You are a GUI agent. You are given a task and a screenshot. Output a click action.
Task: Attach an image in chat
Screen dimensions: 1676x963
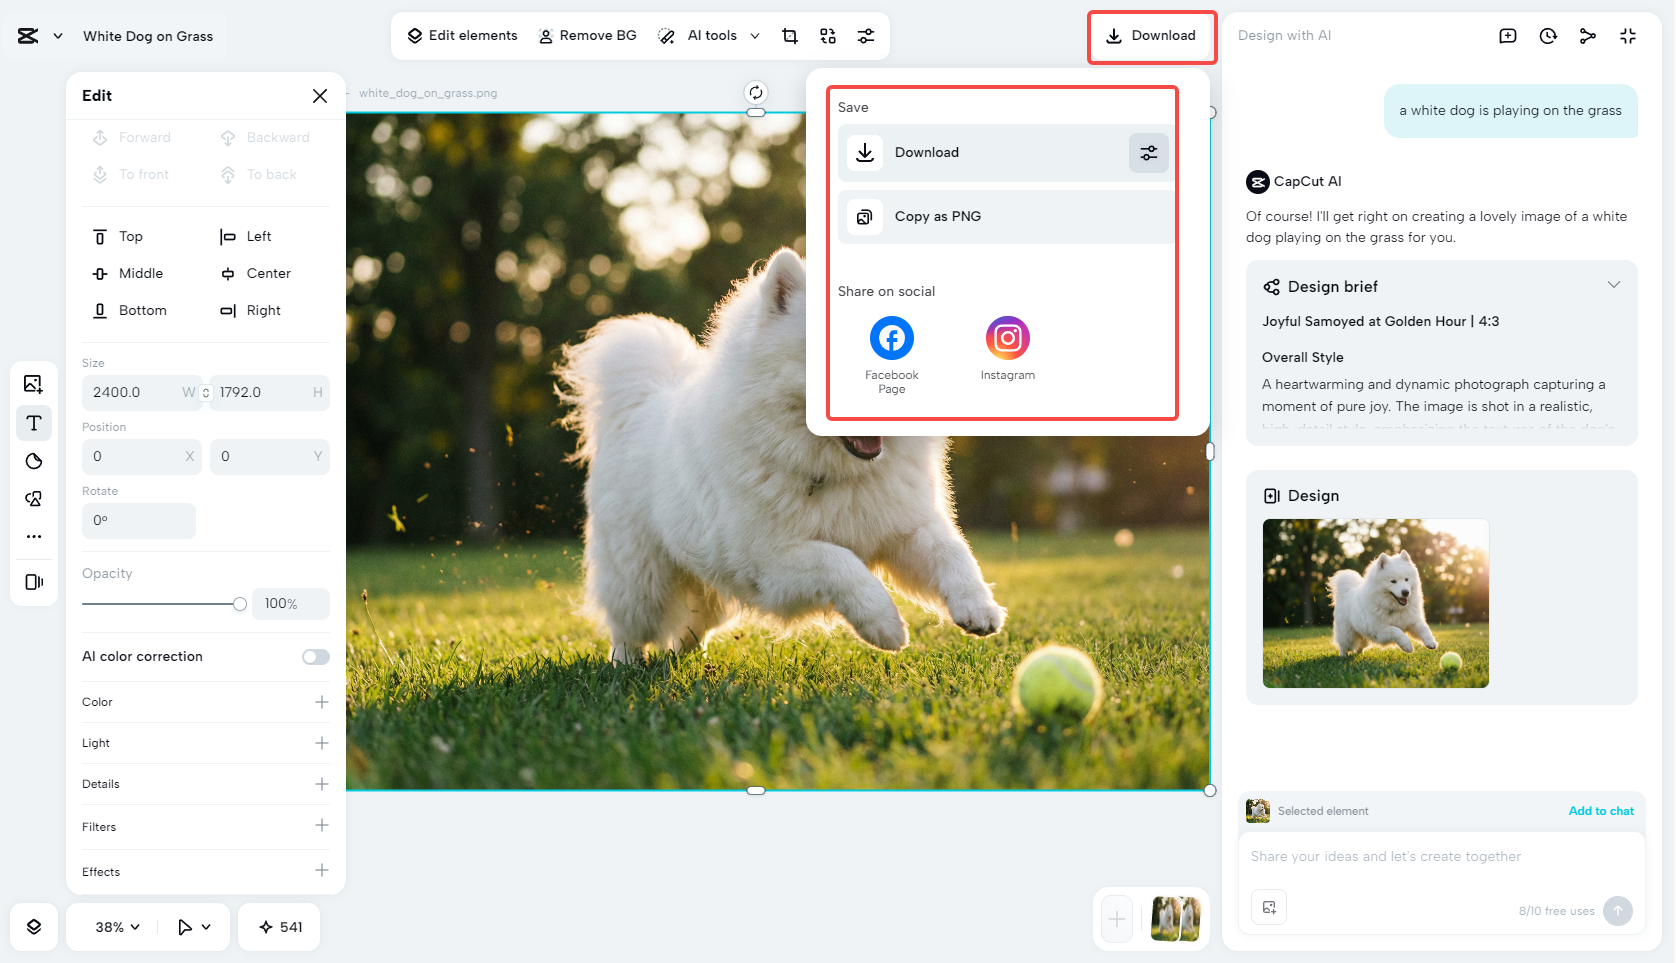coord(1269,907)
